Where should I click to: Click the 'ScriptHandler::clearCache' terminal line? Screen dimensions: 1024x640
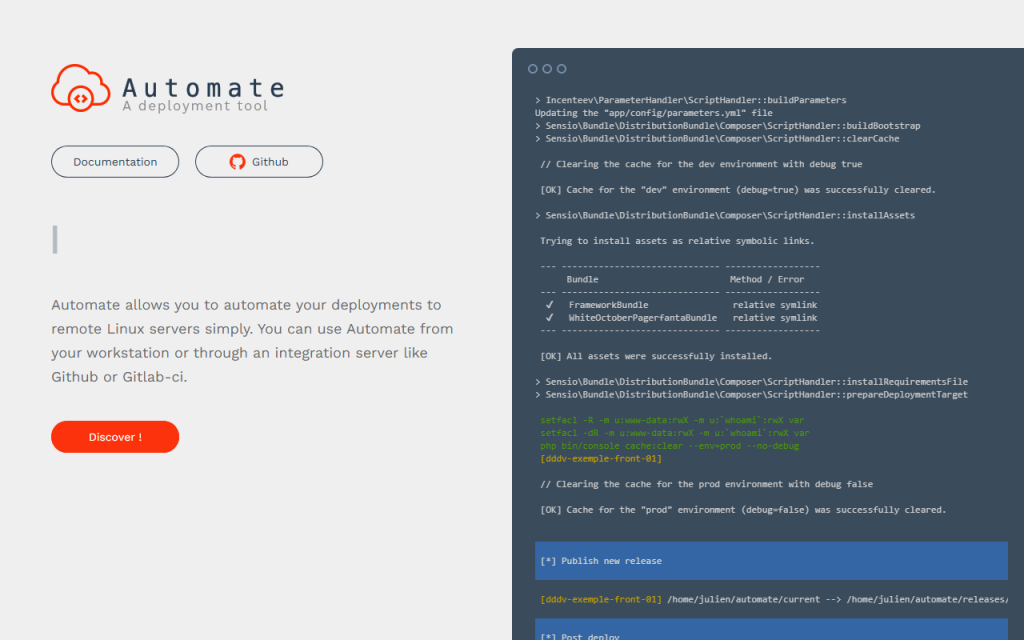click(717, 138)
